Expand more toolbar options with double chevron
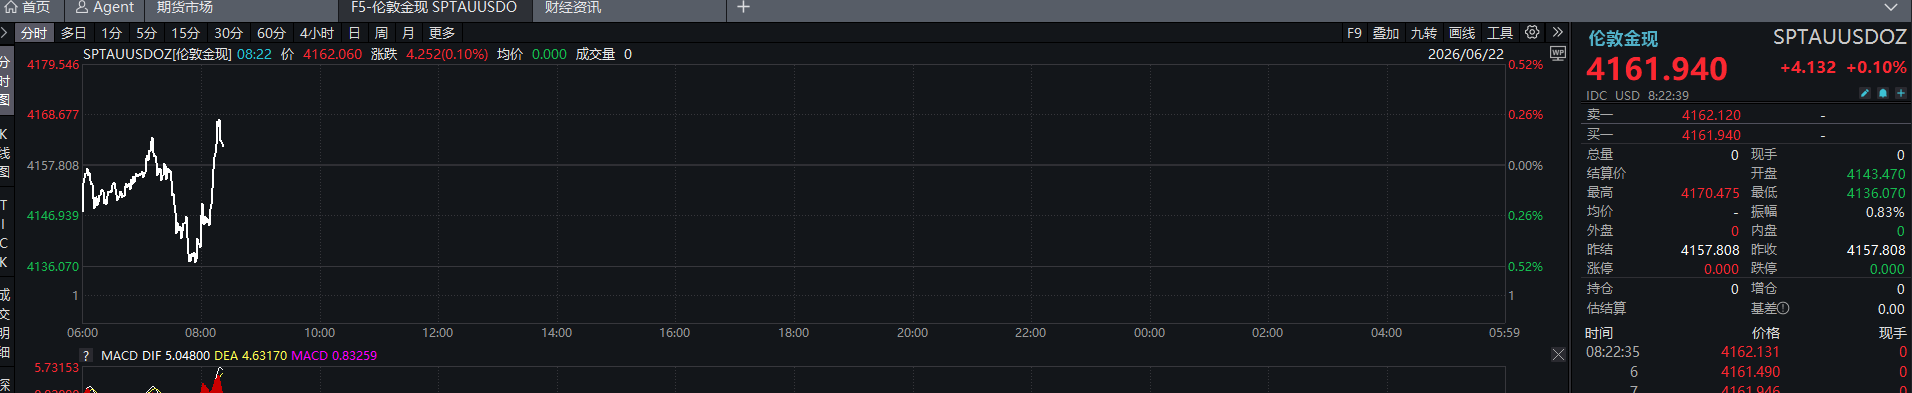Image resolution: width=1912 pixels, height=393 pixels. 1557,33
